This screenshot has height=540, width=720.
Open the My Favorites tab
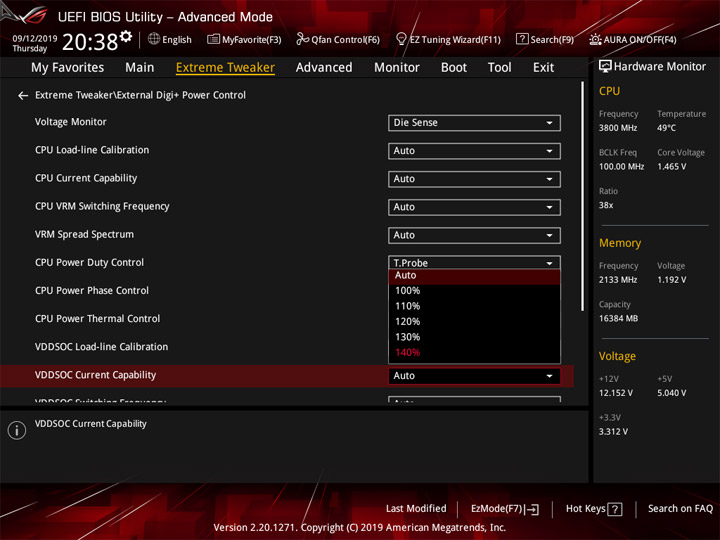[68, 68]
